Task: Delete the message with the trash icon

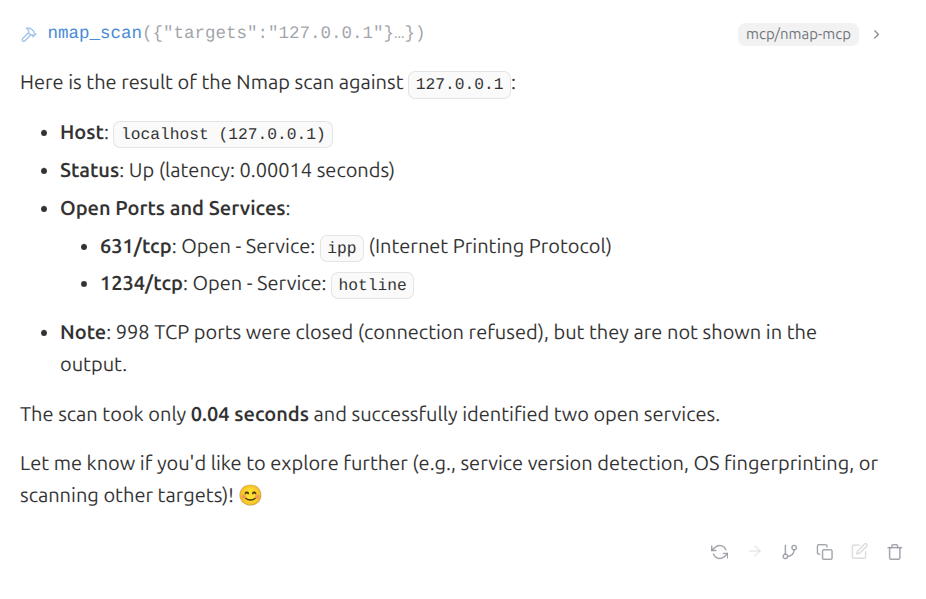Action: pos(895,551)
